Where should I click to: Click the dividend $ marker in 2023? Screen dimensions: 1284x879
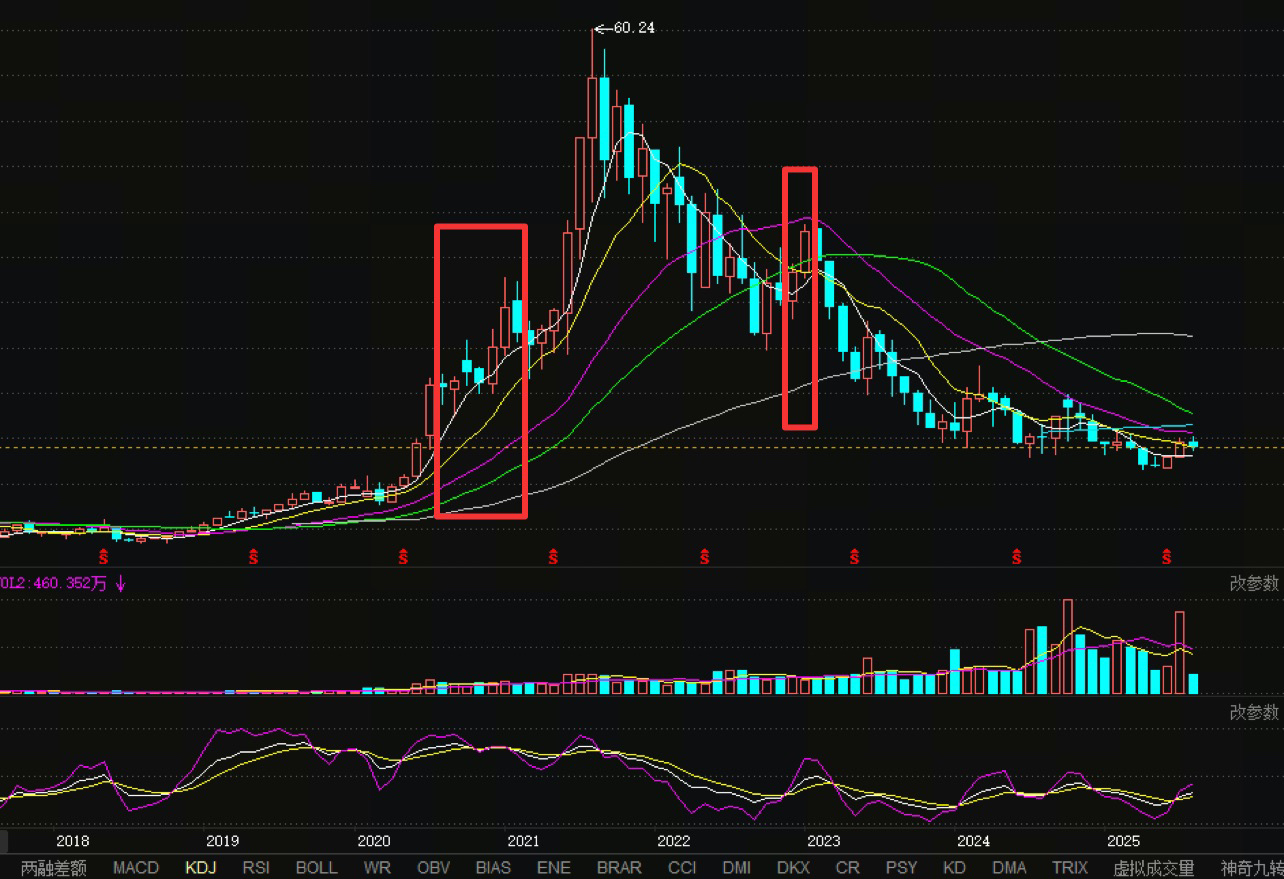click(855, 557)
